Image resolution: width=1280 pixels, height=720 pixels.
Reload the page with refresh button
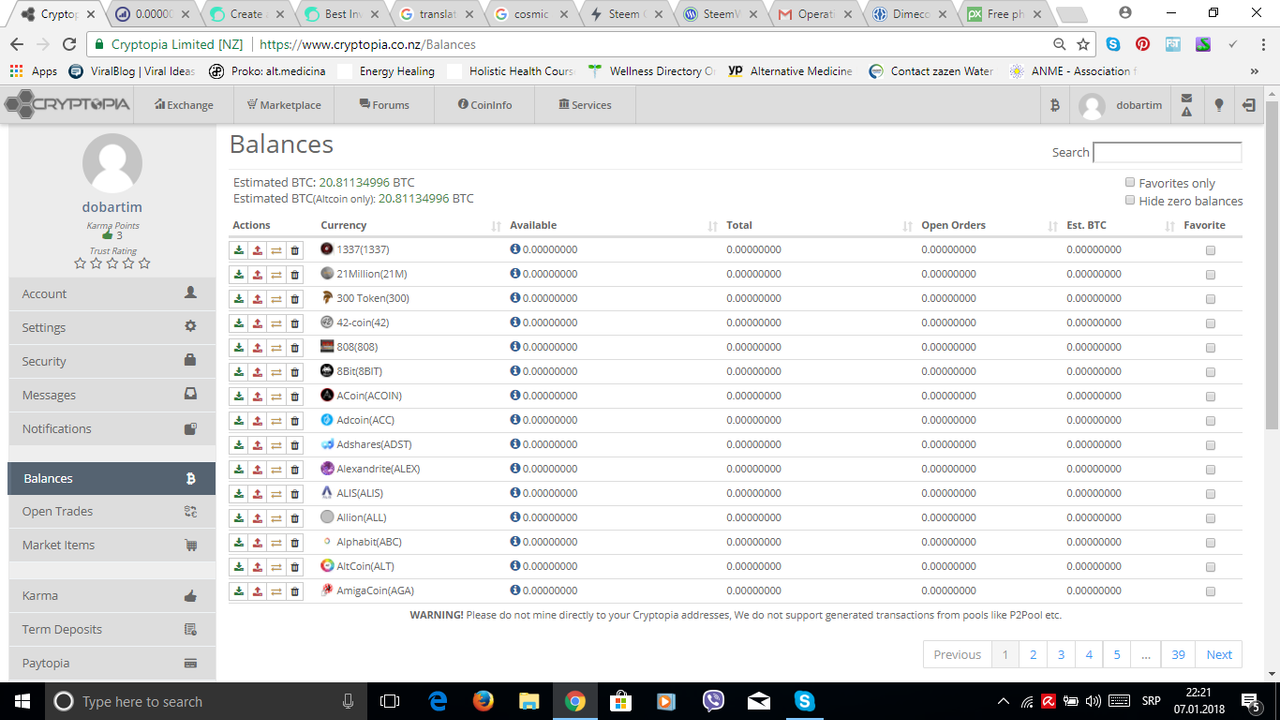[69, 44]
